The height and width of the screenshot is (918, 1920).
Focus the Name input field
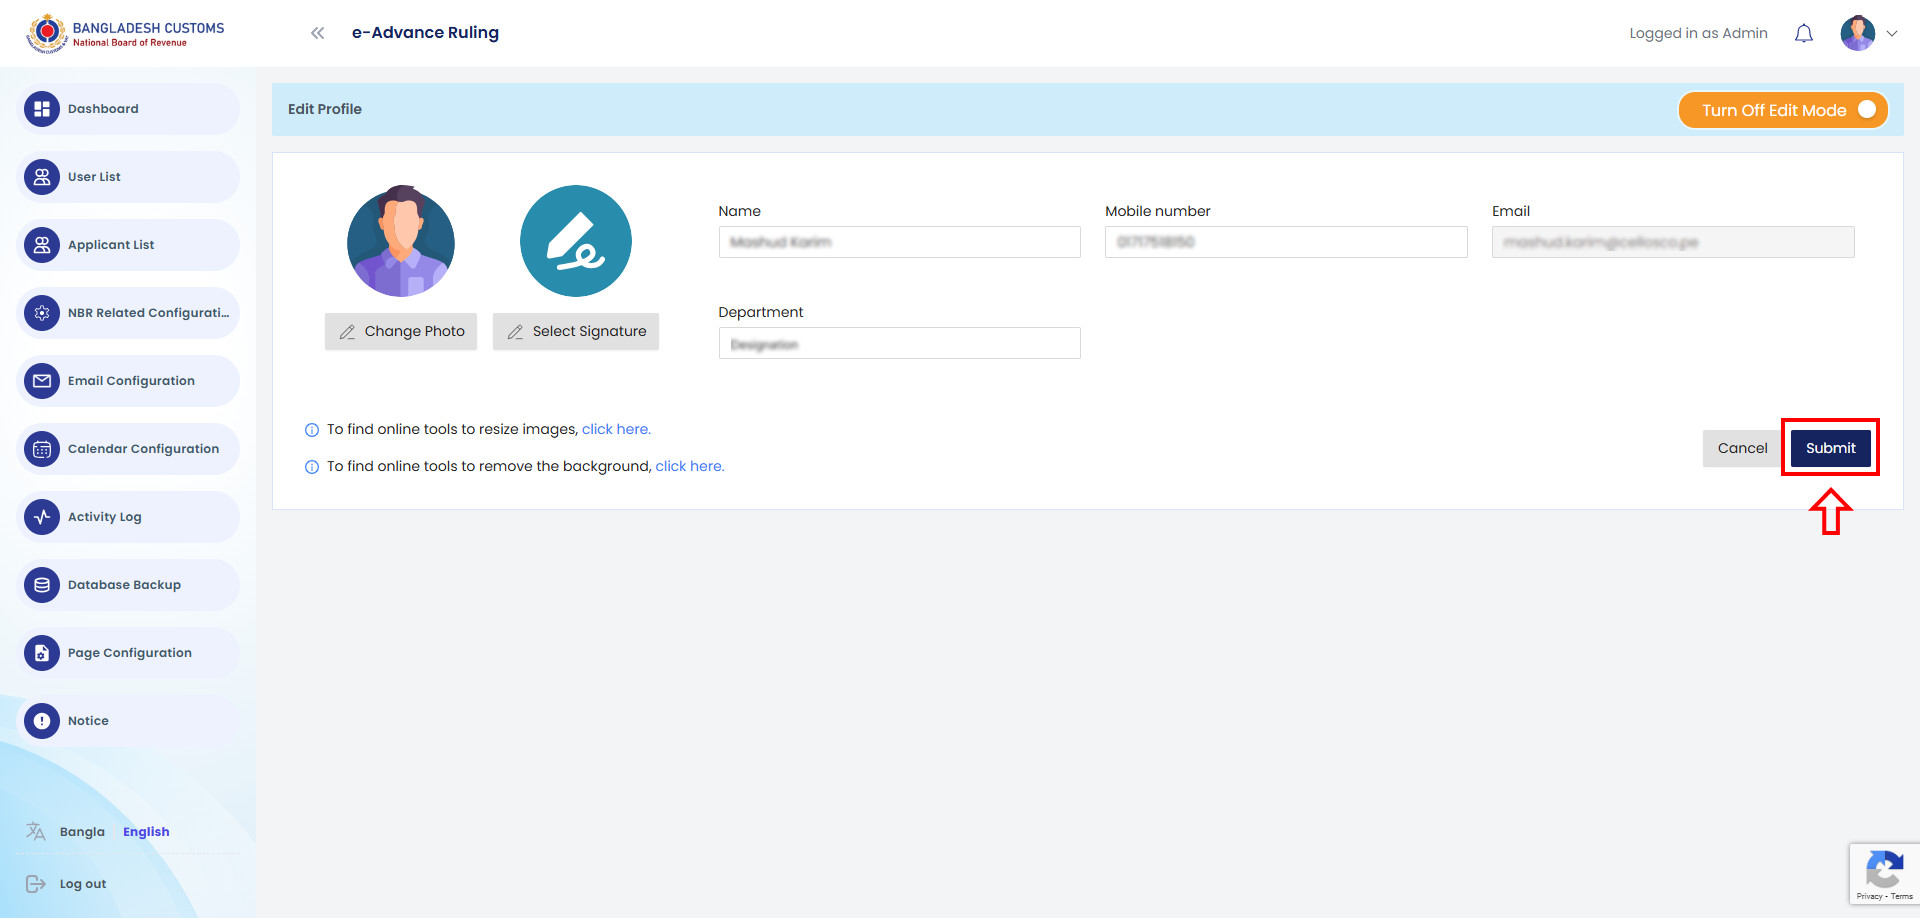pyautogui.click(x=900, y=242)
